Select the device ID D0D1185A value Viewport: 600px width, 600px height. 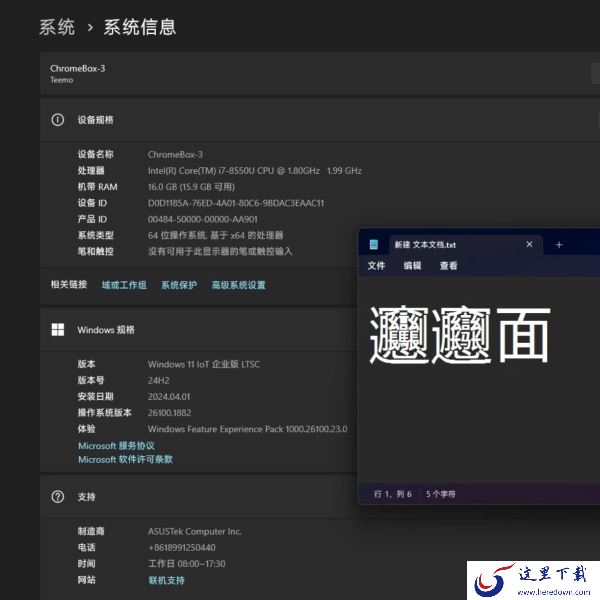tap(236, 203)
